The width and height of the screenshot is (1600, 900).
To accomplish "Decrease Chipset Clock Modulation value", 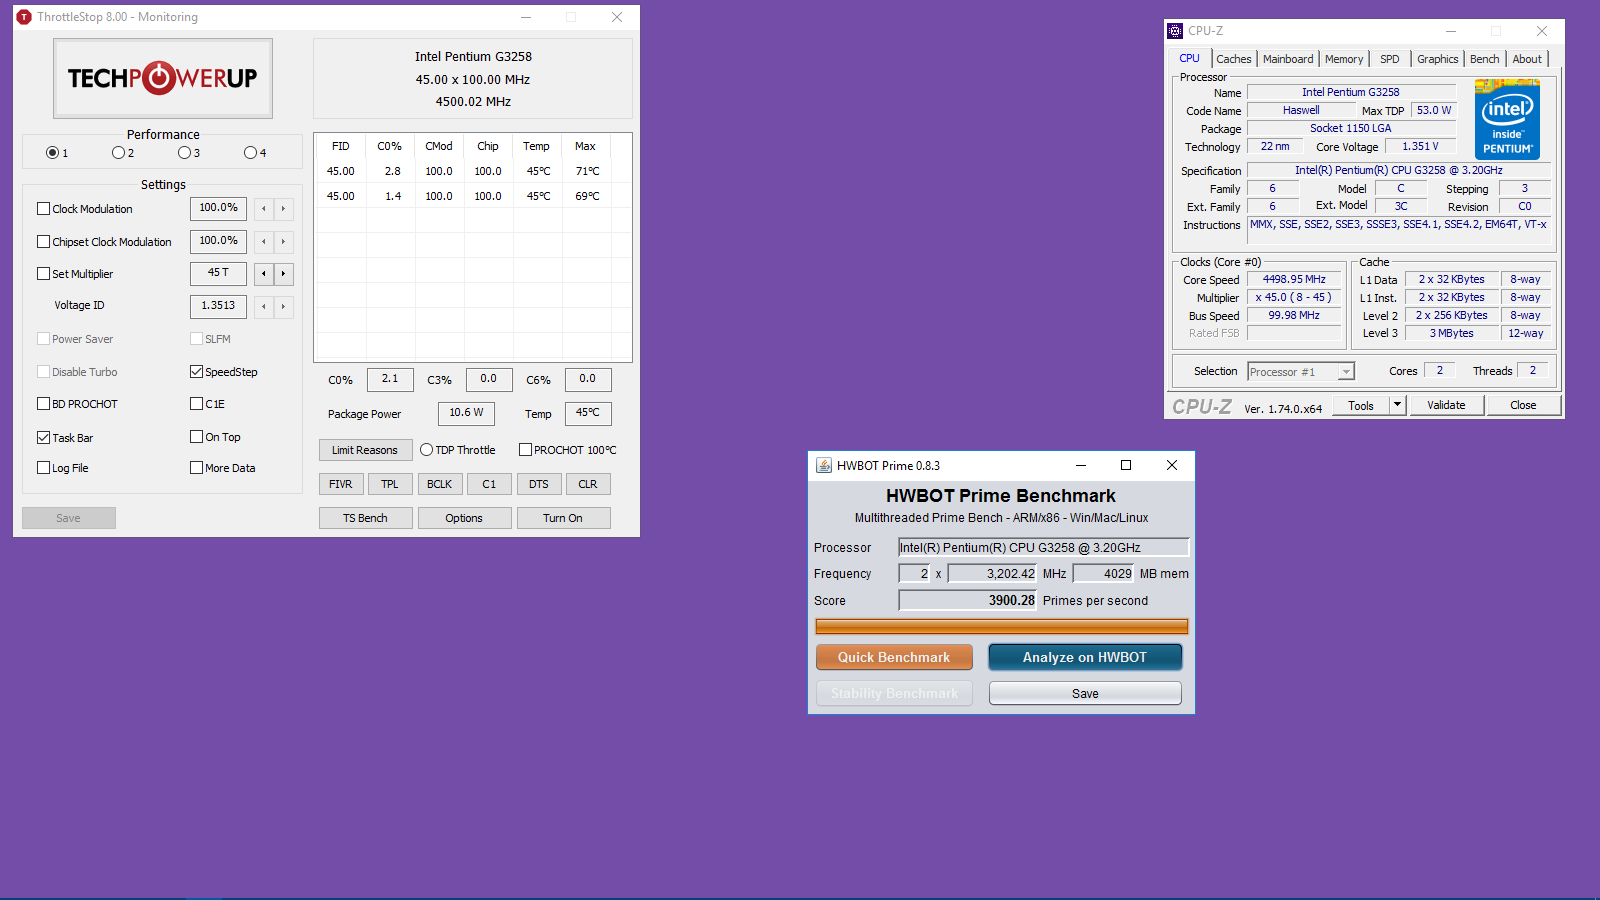I will point(264,242).
